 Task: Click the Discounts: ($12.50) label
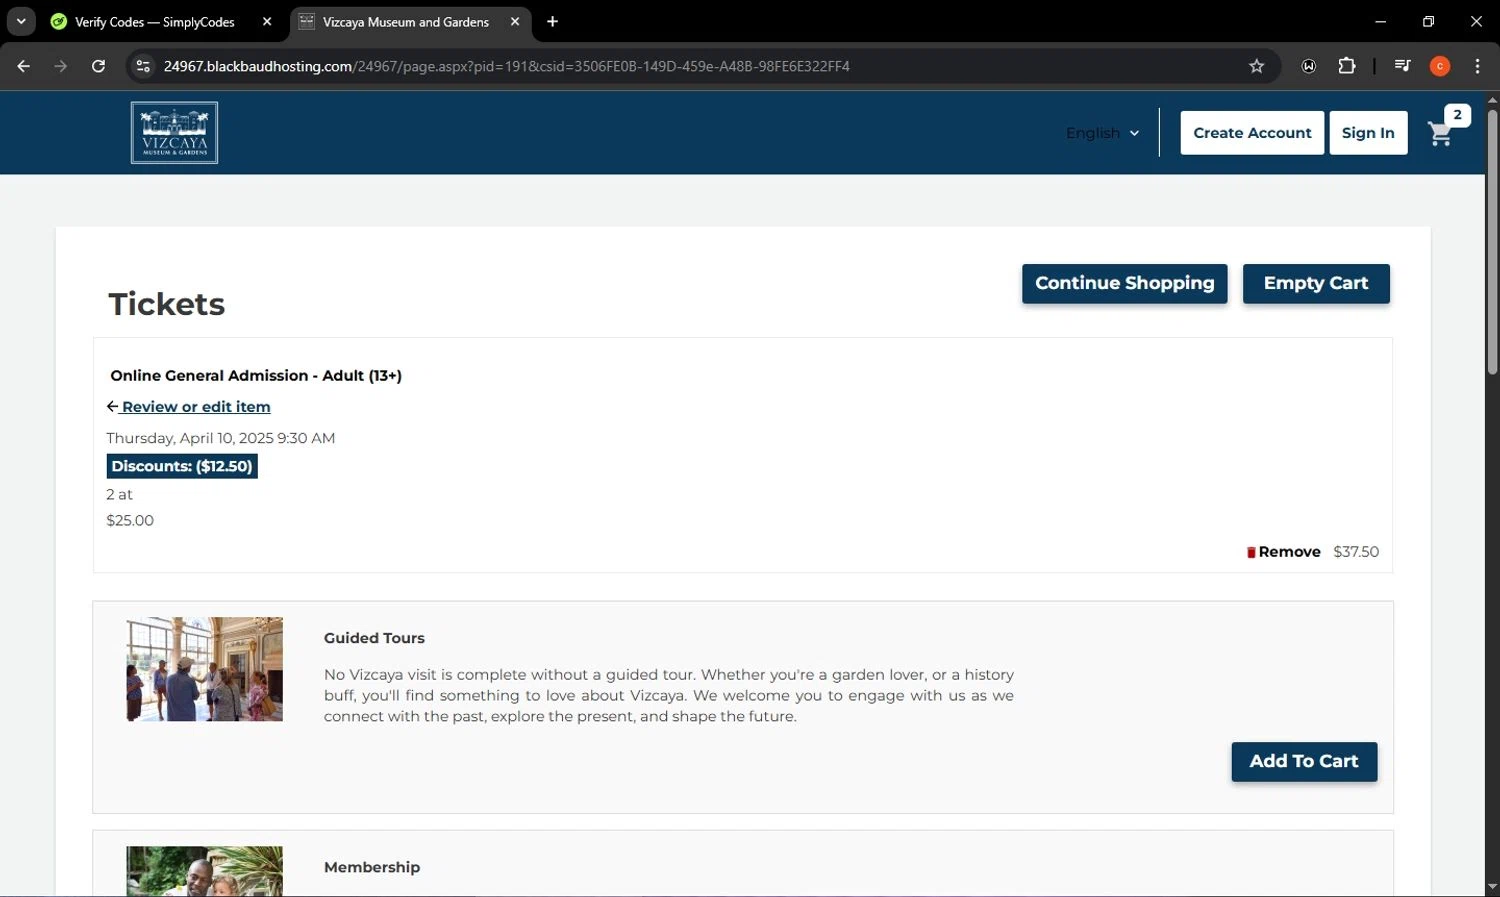pos(182,466)
